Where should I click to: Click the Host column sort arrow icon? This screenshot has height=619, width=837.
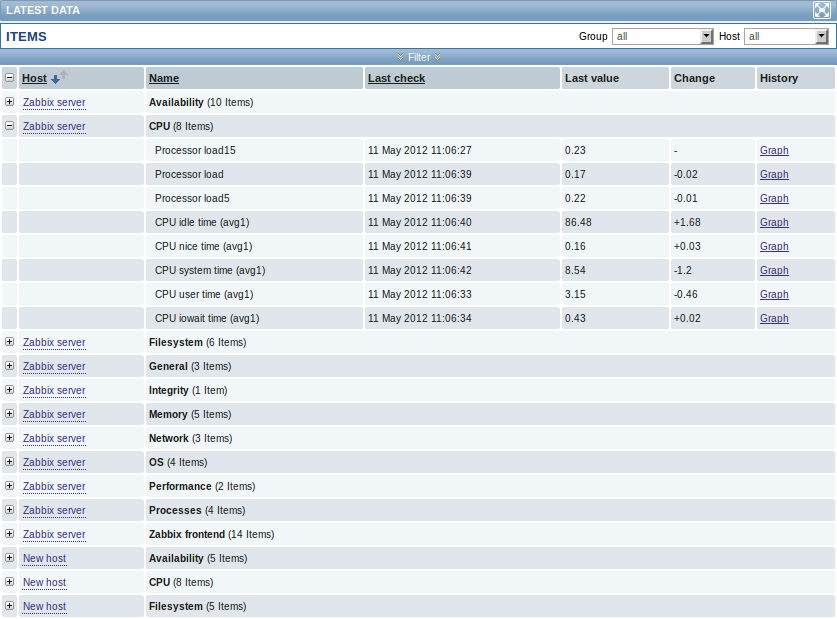[x=59, y=77]
